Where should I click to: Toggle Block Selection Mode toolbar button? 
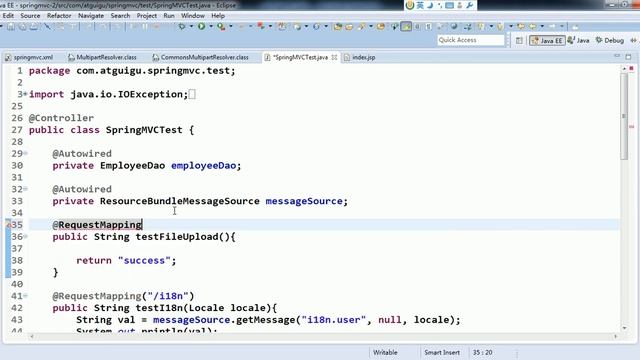pyautogui.click(x=417, y=27)
